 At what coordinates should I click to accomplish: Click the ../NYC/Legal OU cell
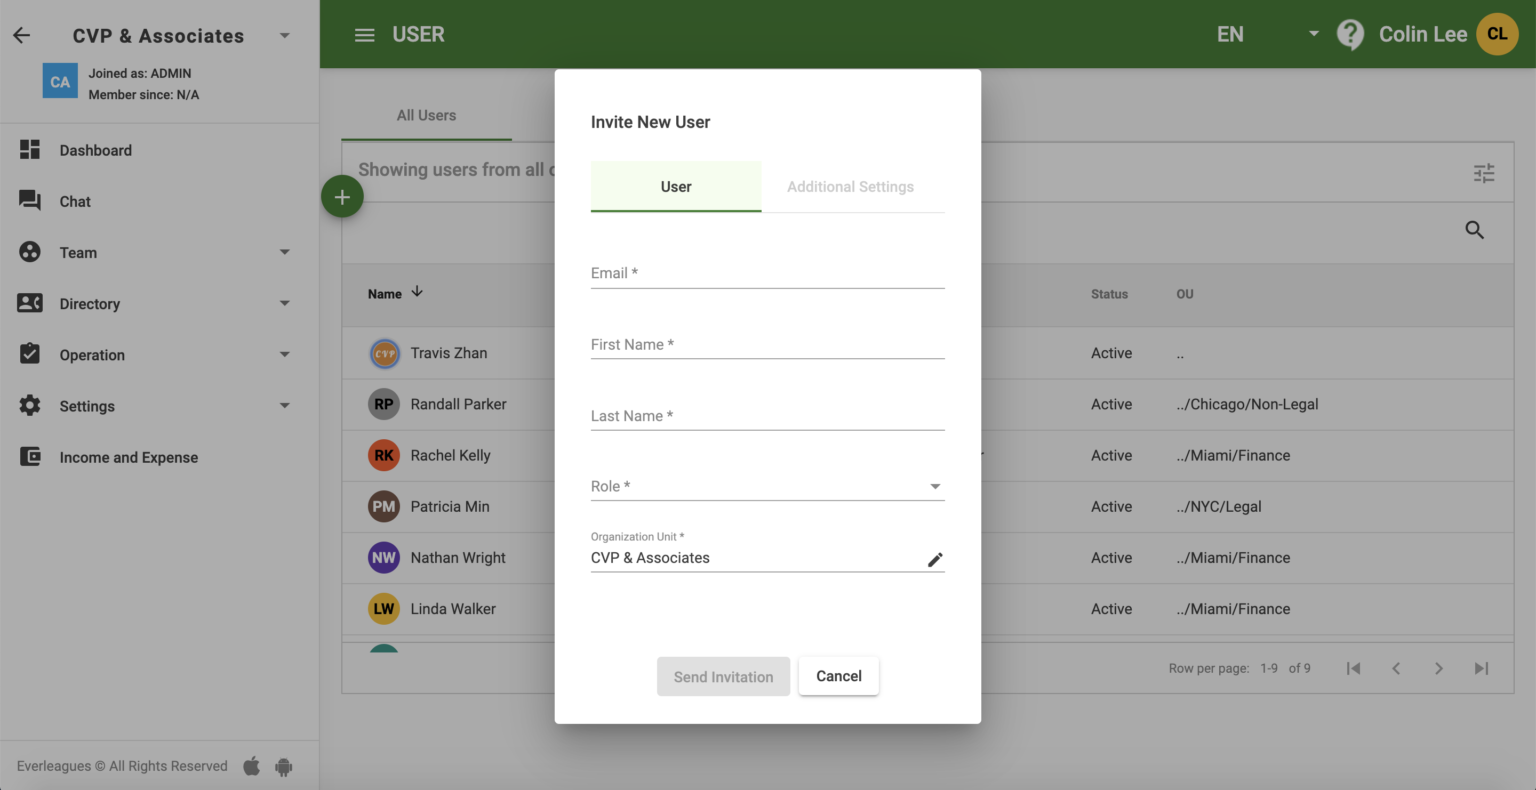point(1219,506)
